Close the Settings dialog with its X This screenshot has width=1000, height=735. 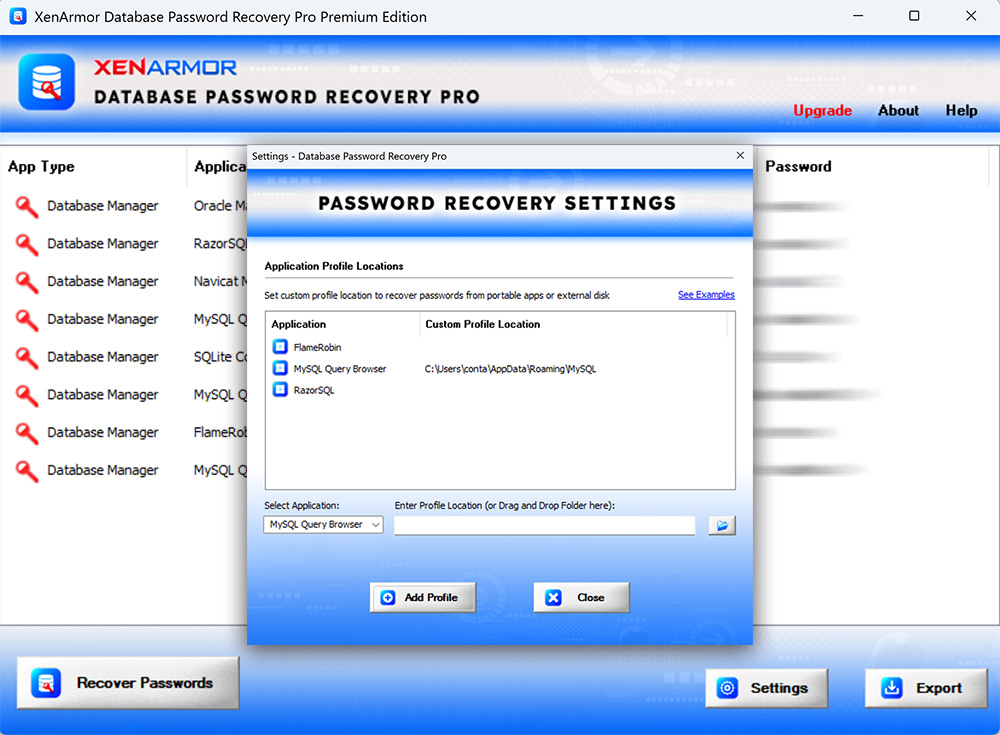pyautogui.click(x=740, y=156)
